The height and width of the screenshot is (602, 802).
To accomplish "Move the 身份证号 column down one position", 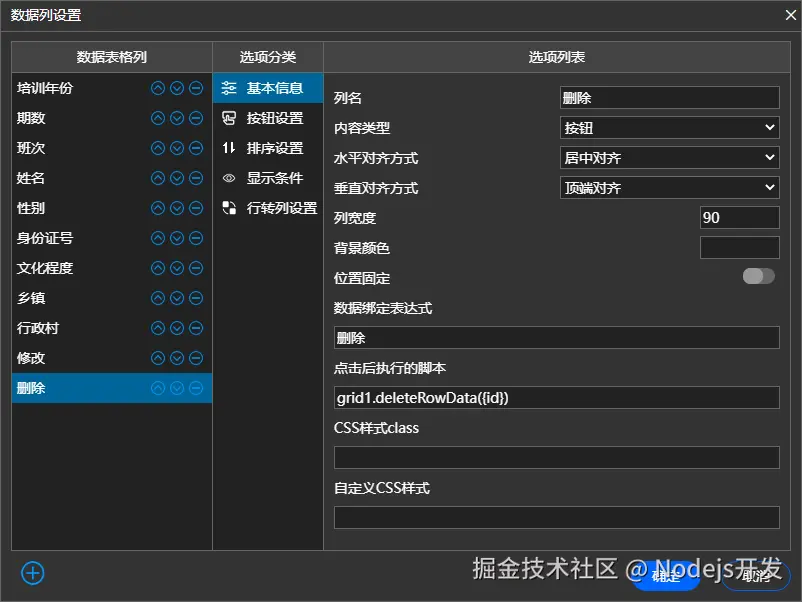I will (x=176, y=238).
